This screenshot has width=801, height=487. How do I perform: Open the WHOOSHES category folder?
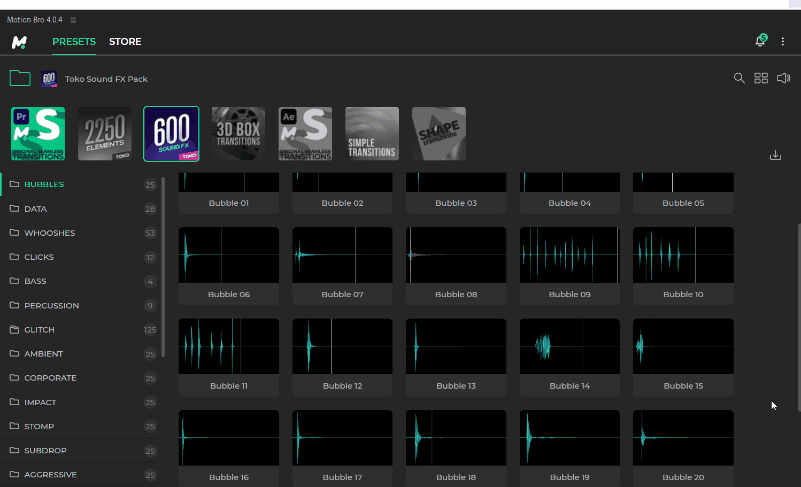click(x=50, y=233)
